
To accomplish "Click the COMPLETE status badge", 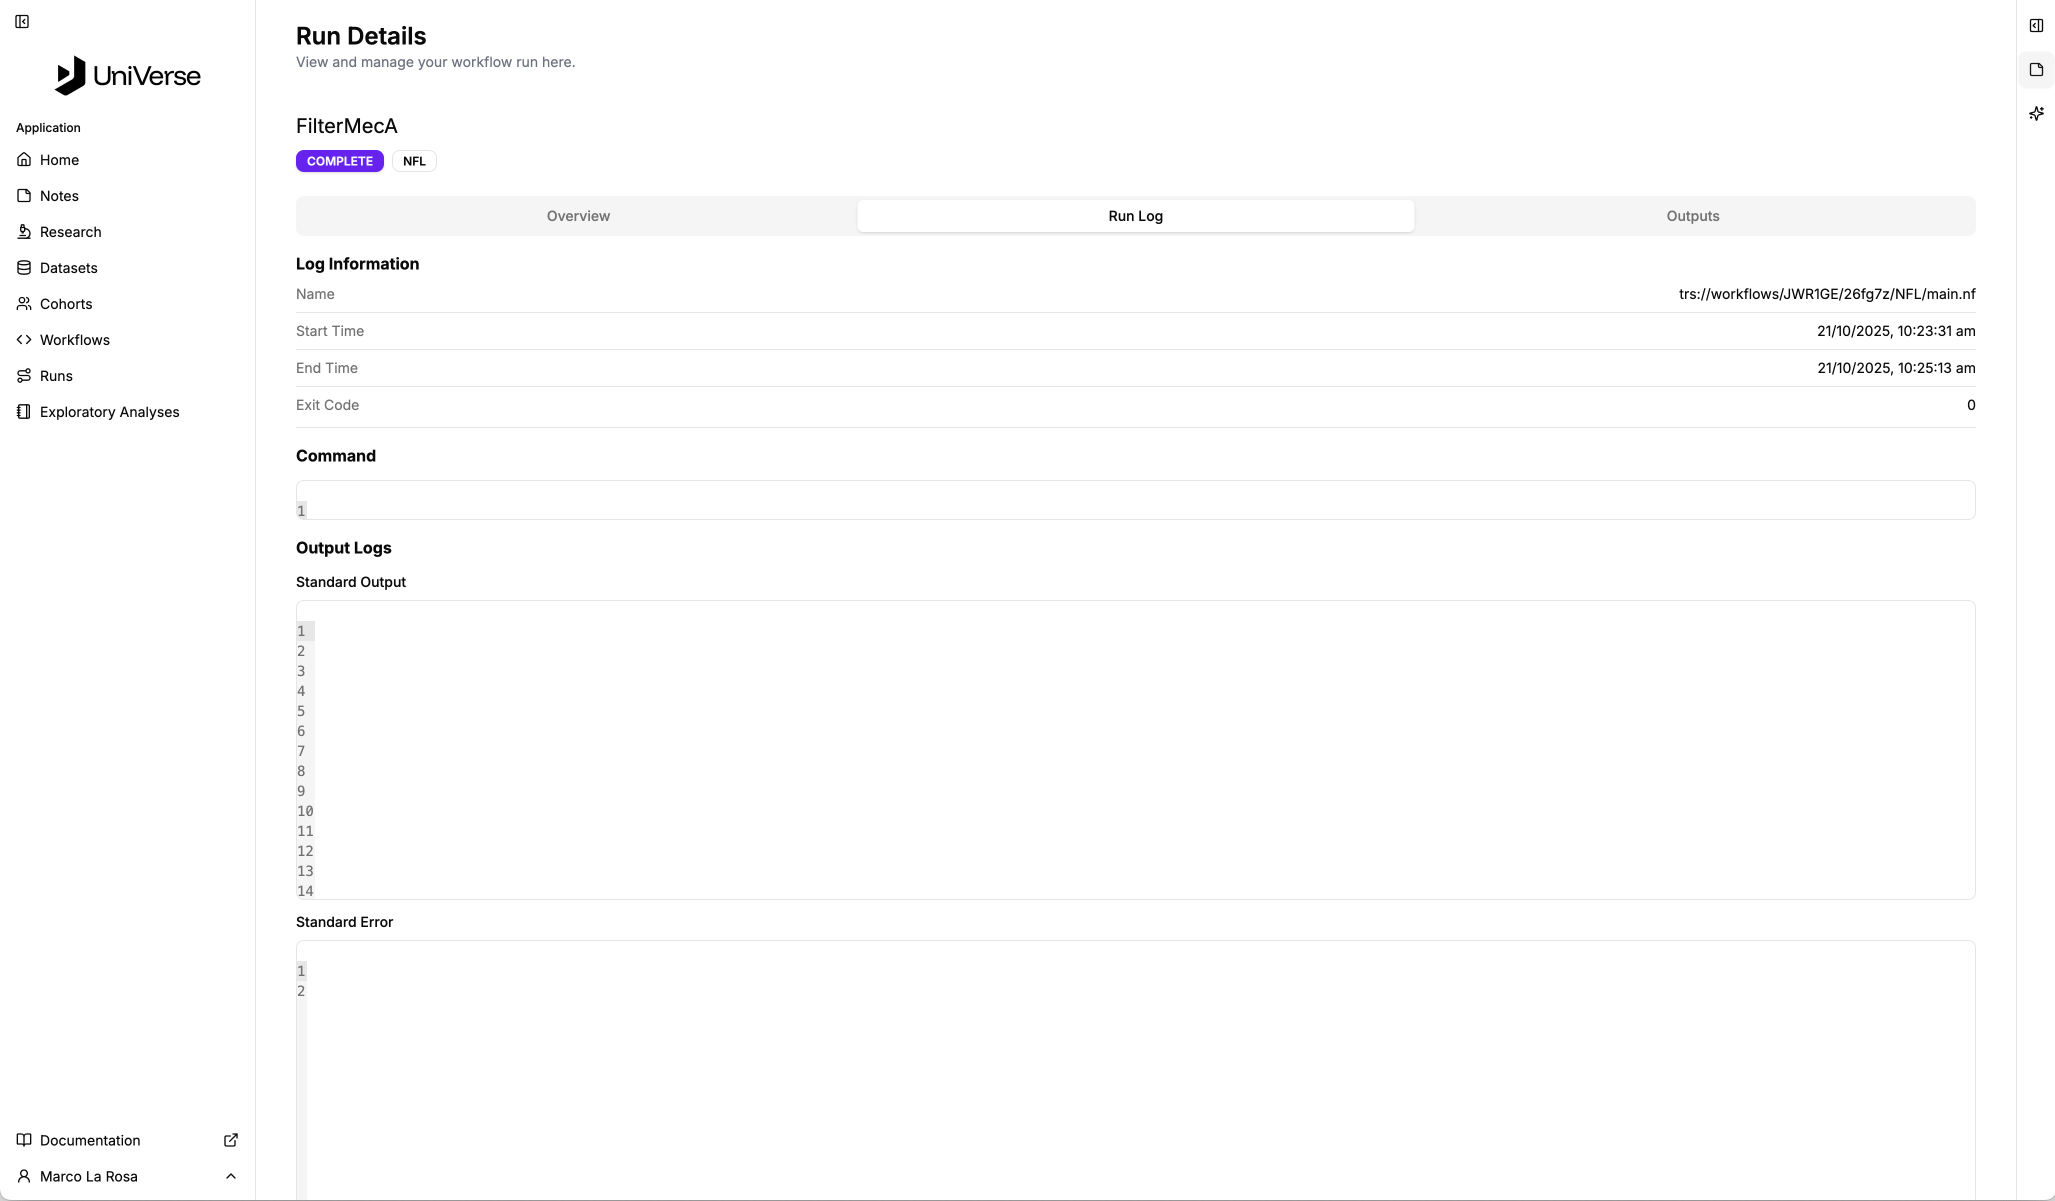I will [x=339, y=161].
